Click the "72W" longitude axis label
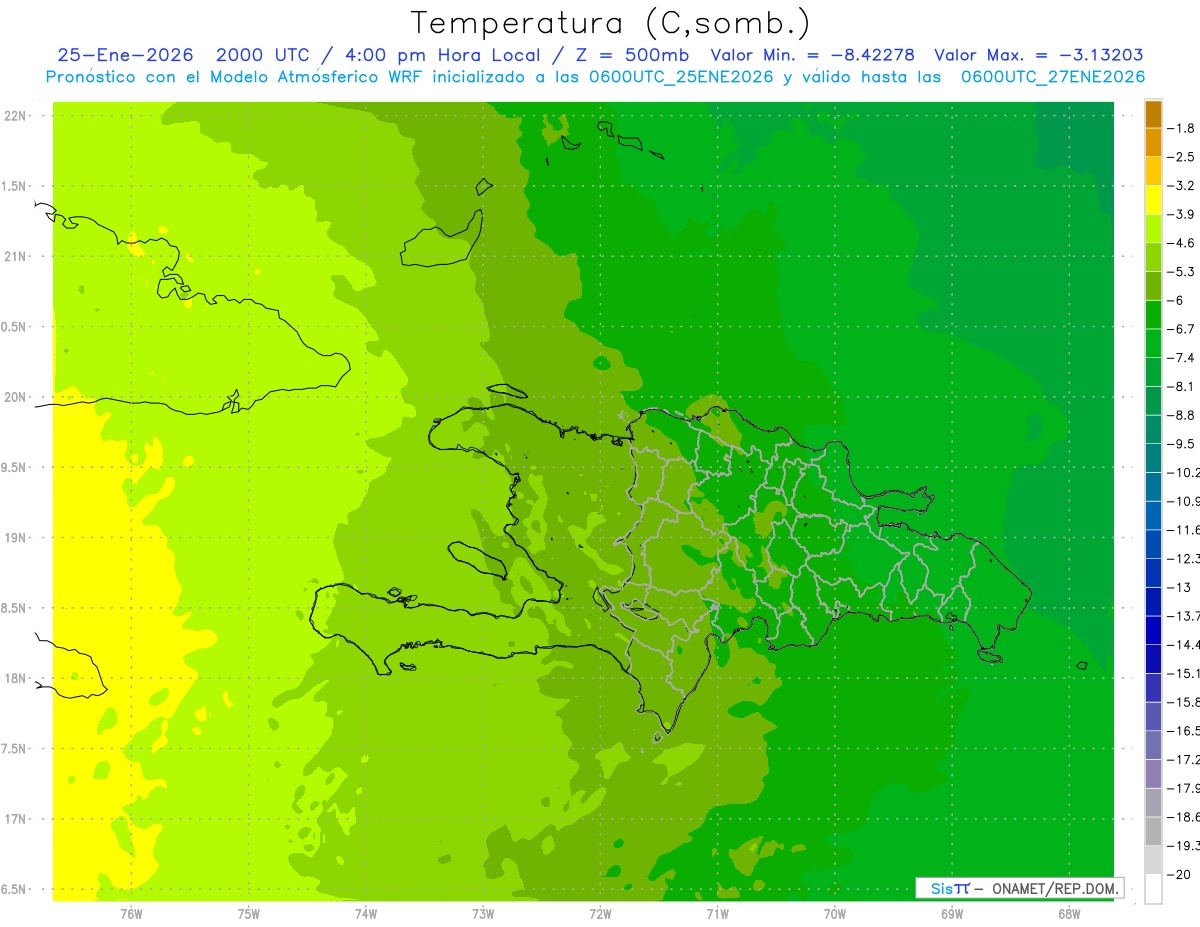 pyautogui.click(x=600, y=913)
